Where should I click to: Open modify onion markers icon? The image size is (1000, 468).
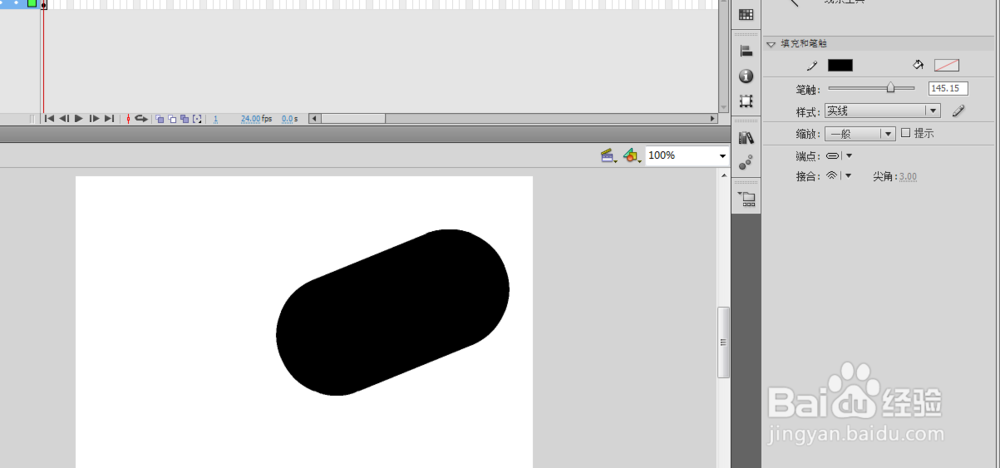click(x=197, y=119)
